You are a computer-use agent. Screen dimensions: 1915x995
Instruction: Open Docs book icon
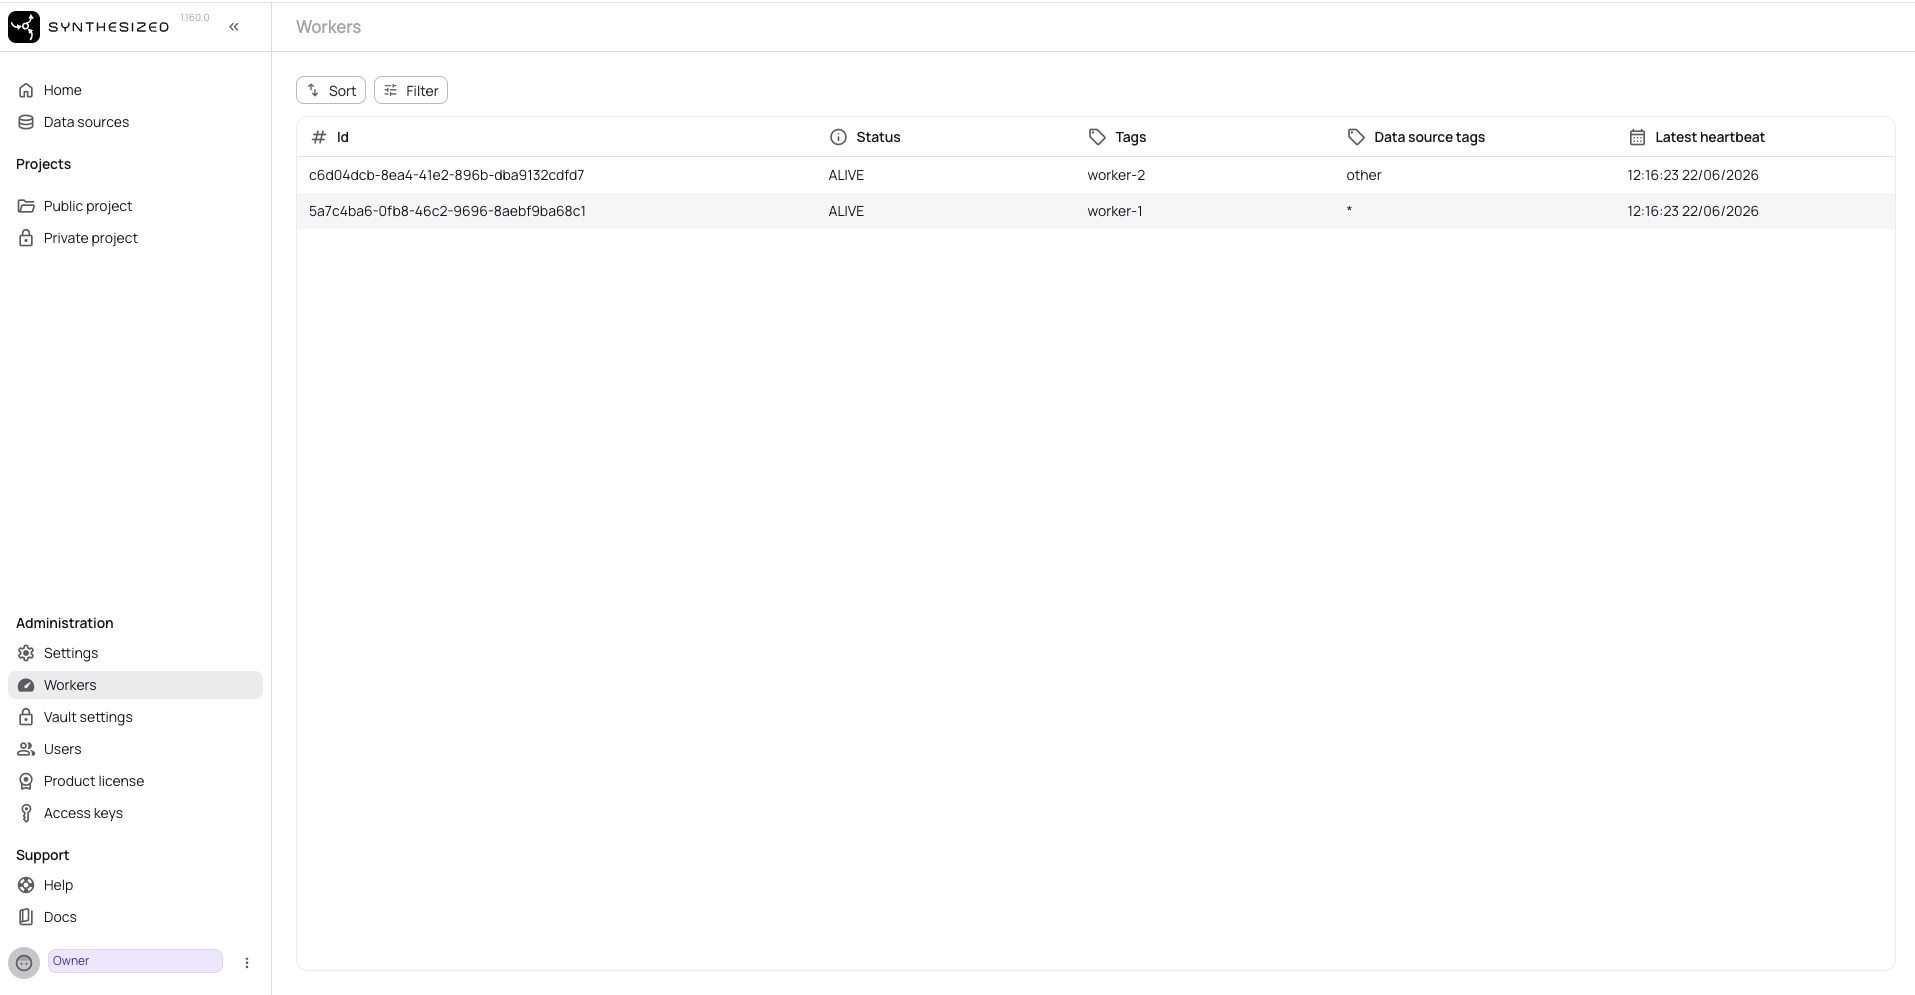point(26,917)
